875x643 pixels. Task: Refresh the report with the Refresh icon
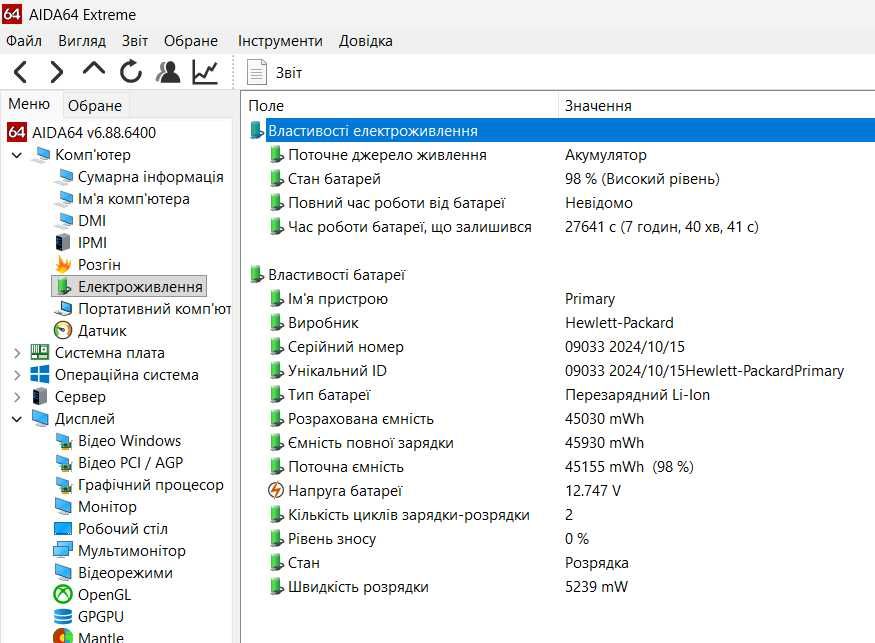click(x=131, y=72)
